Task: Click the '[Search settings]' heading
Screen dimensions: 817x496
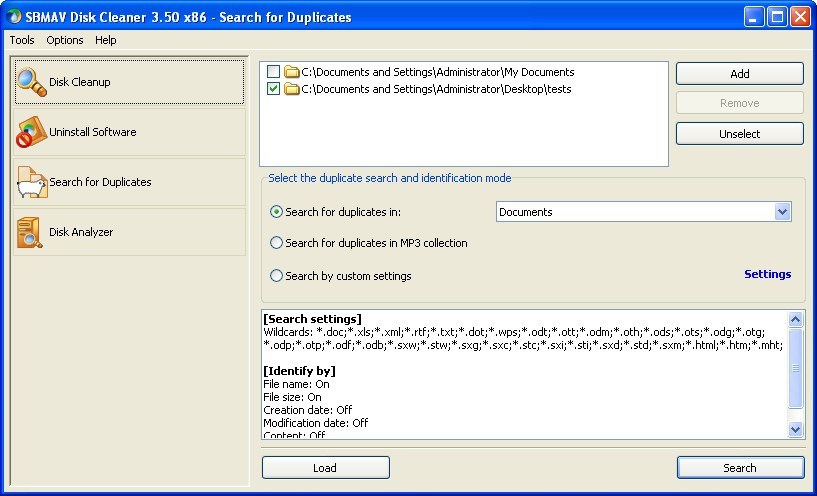Action: pyautogui.click(x=312, y=319)
